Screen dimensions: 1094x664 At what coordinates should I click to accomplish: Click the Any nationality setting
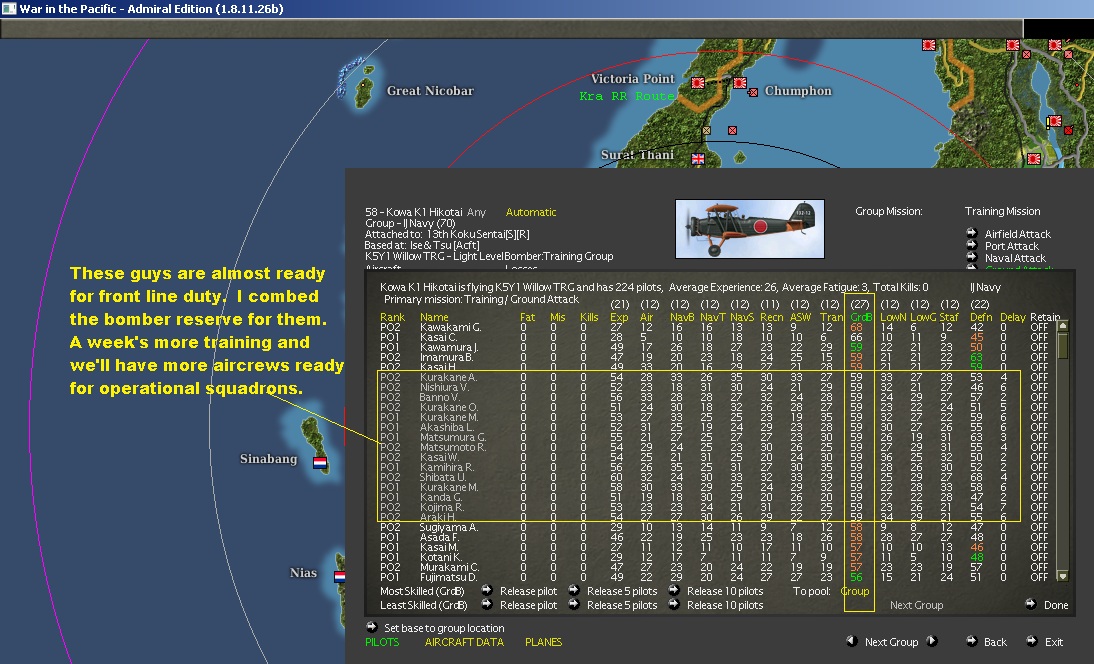point(477,212)
